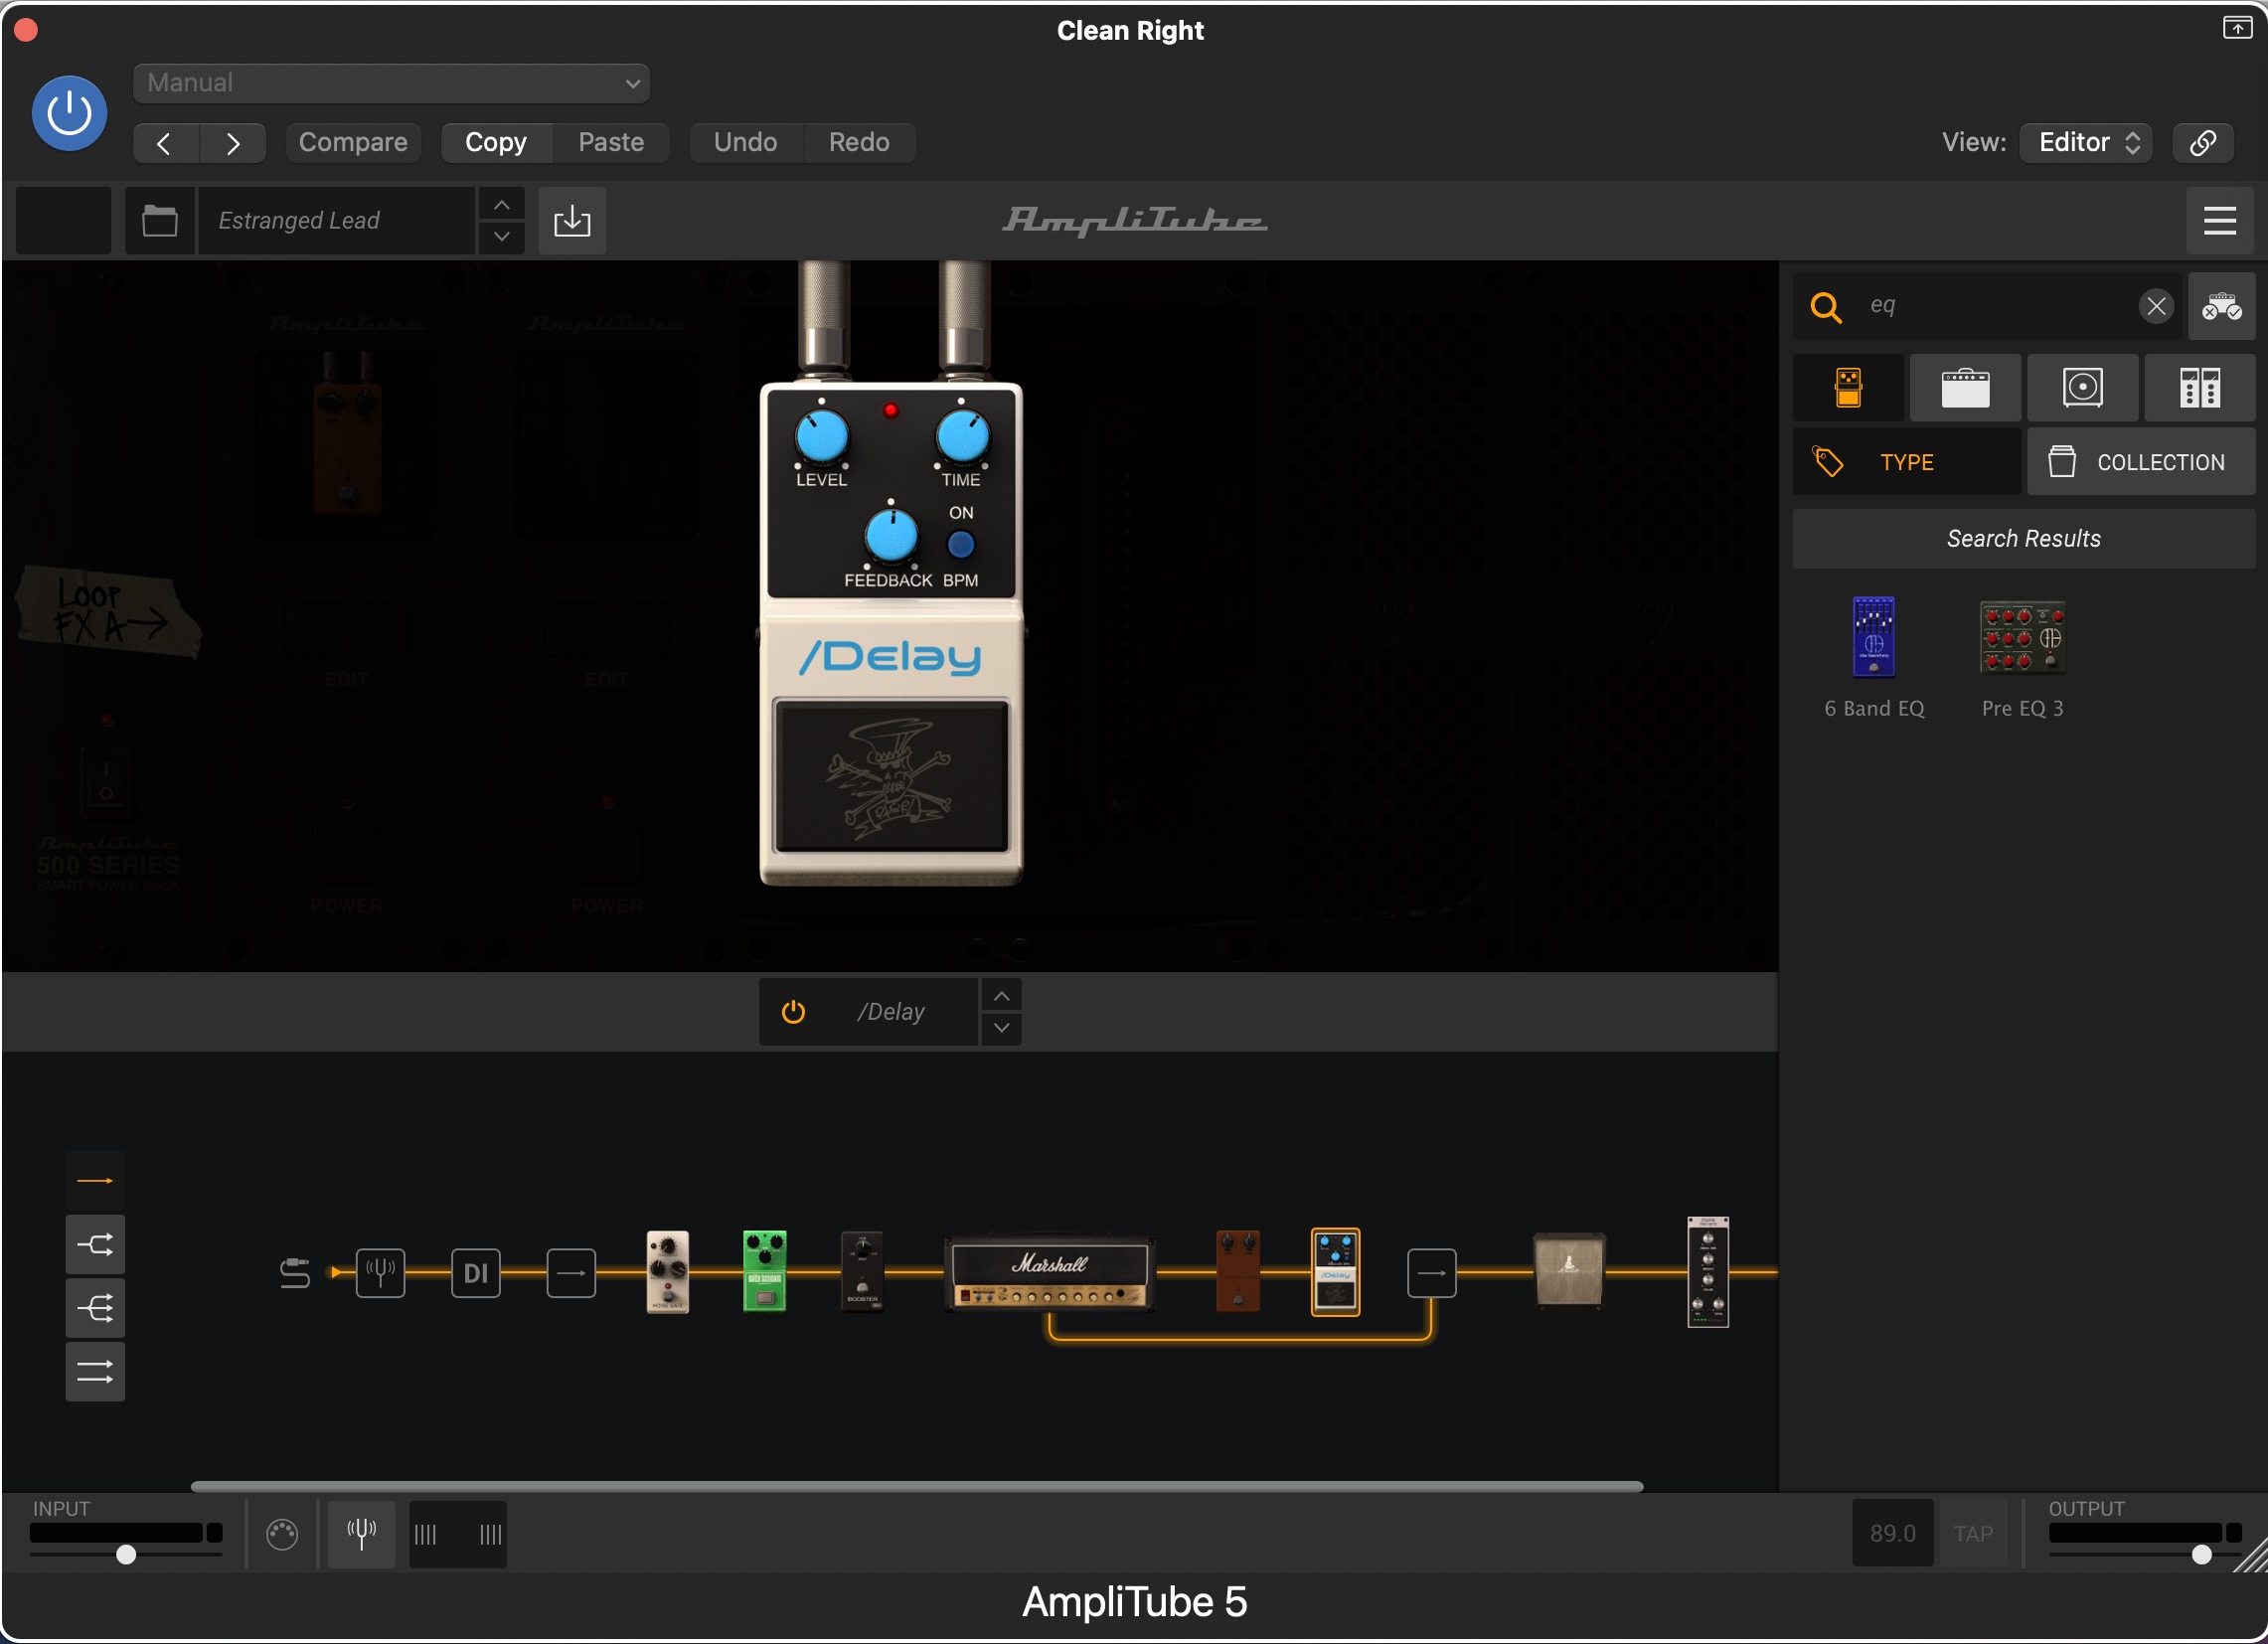The height and width of the screenshot is (1644, 2268).
Task: Toggle the plugin bypass power button
Action: point(69,113)
